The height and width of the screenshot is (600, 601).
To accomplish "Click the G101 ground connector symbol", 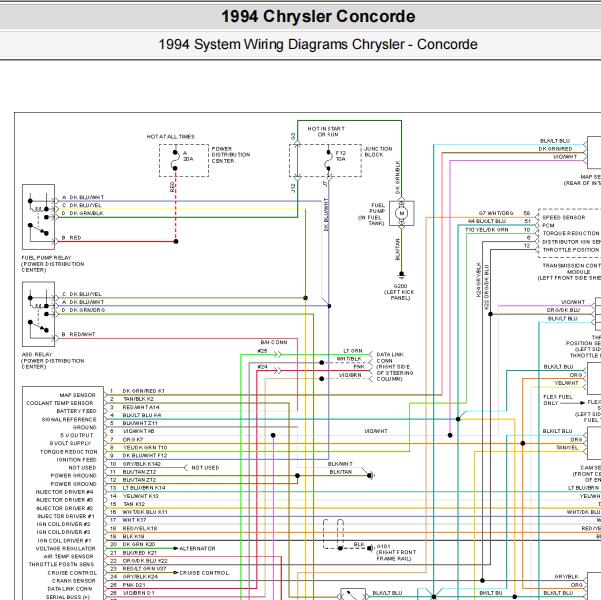I will tap(370, 548).
